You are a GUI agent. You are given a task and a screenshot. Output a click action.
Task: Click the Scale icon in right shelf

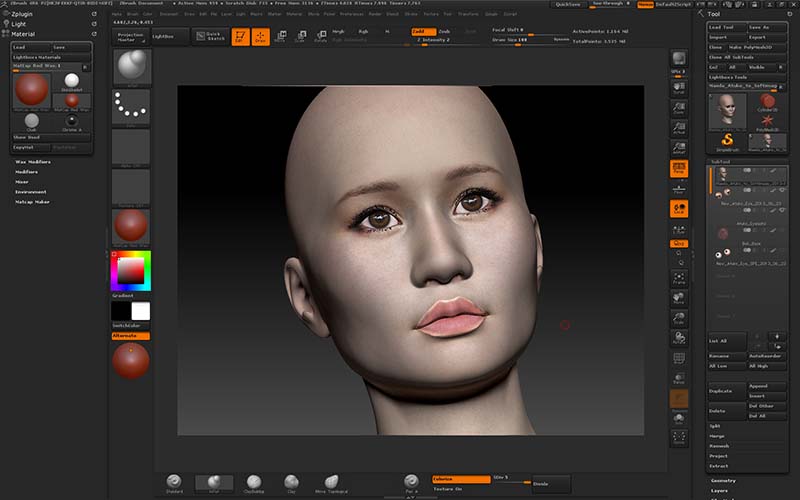pos(679,318)
